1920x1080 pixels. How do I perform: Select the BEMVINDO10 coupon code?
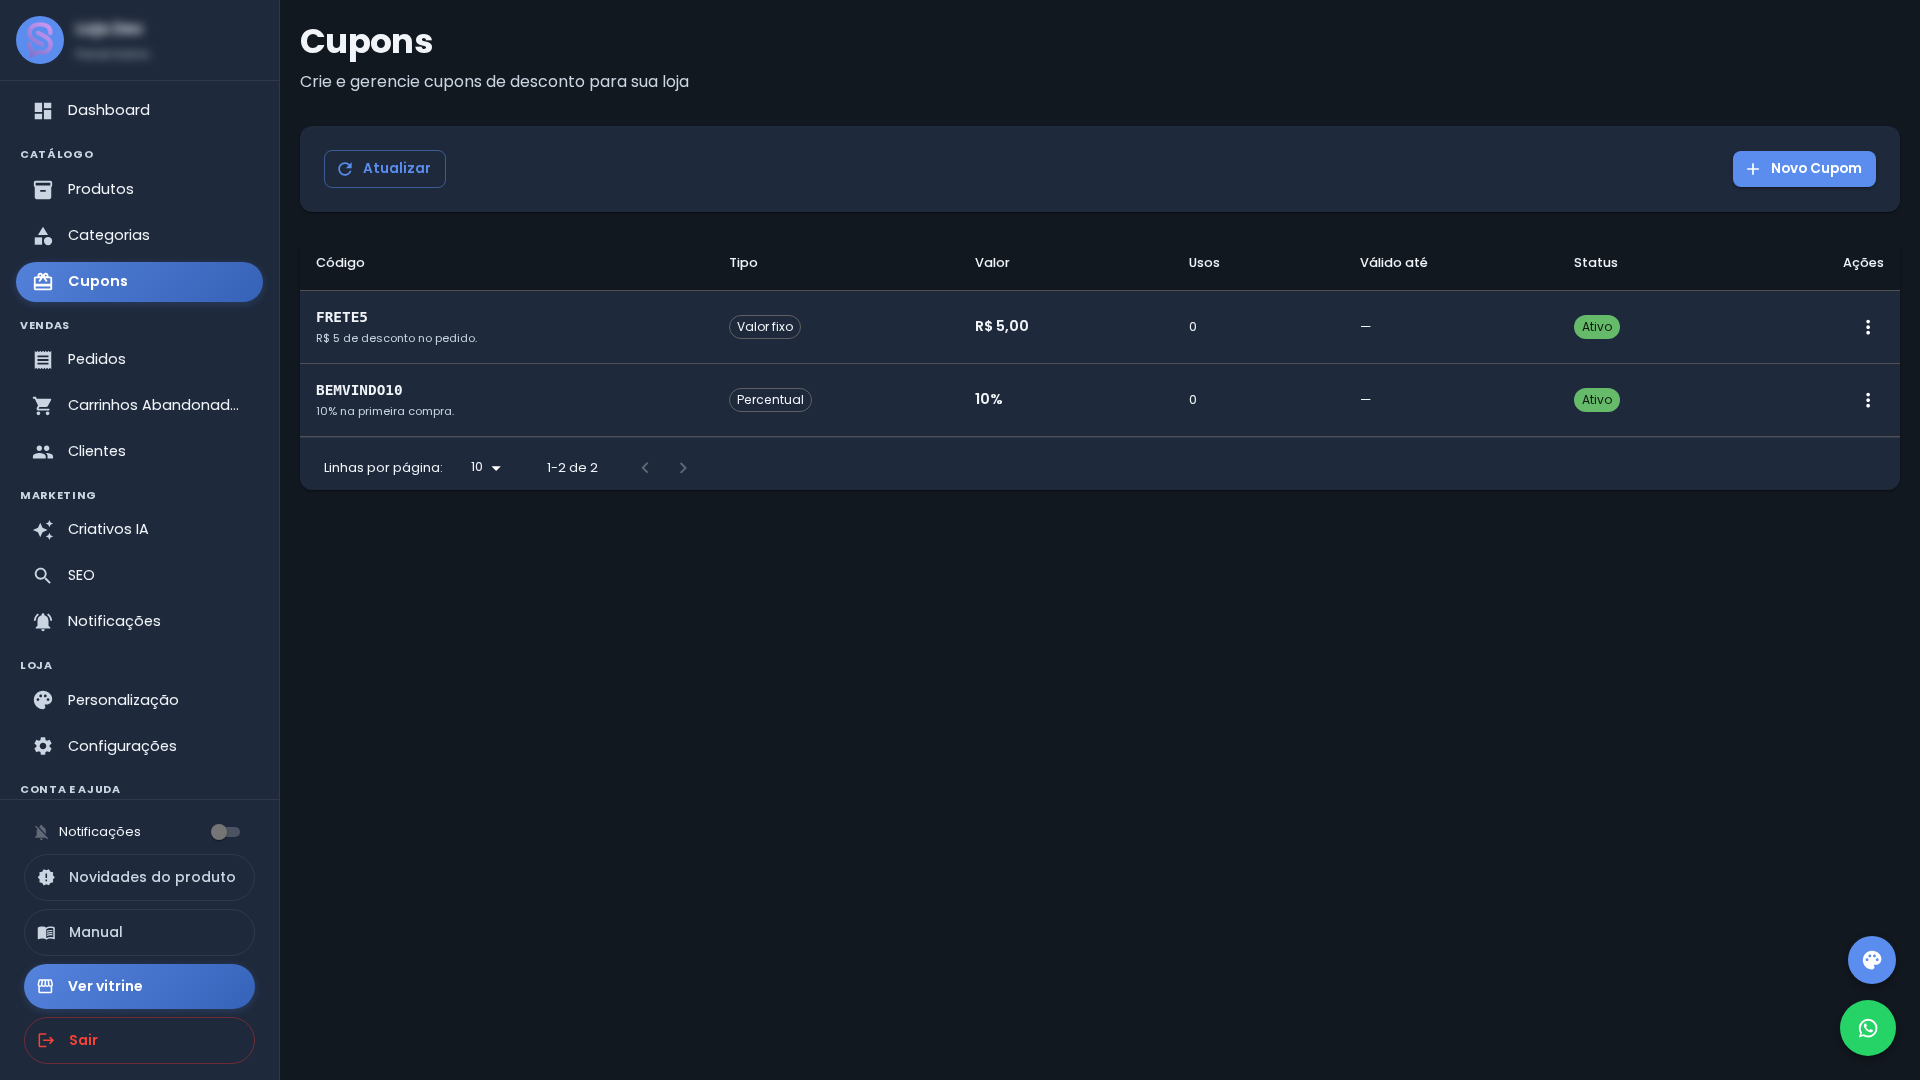pos(359,390)
